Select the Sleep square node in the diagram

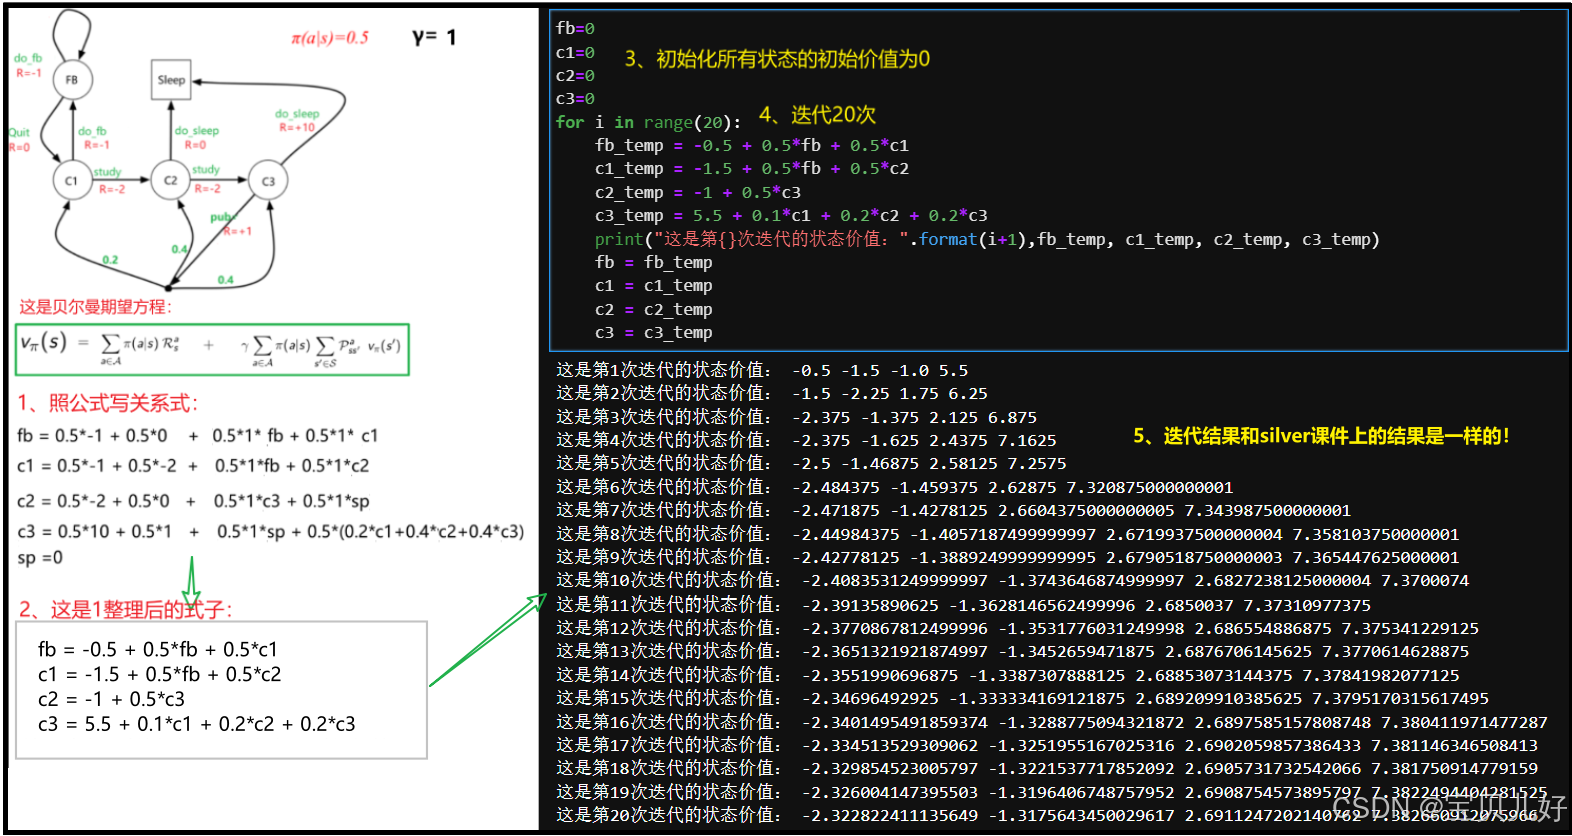tap(171, 80)
